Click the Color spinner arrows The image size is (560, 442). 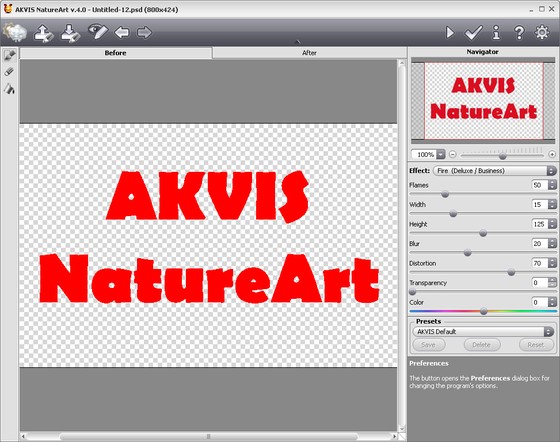(552, 302)
